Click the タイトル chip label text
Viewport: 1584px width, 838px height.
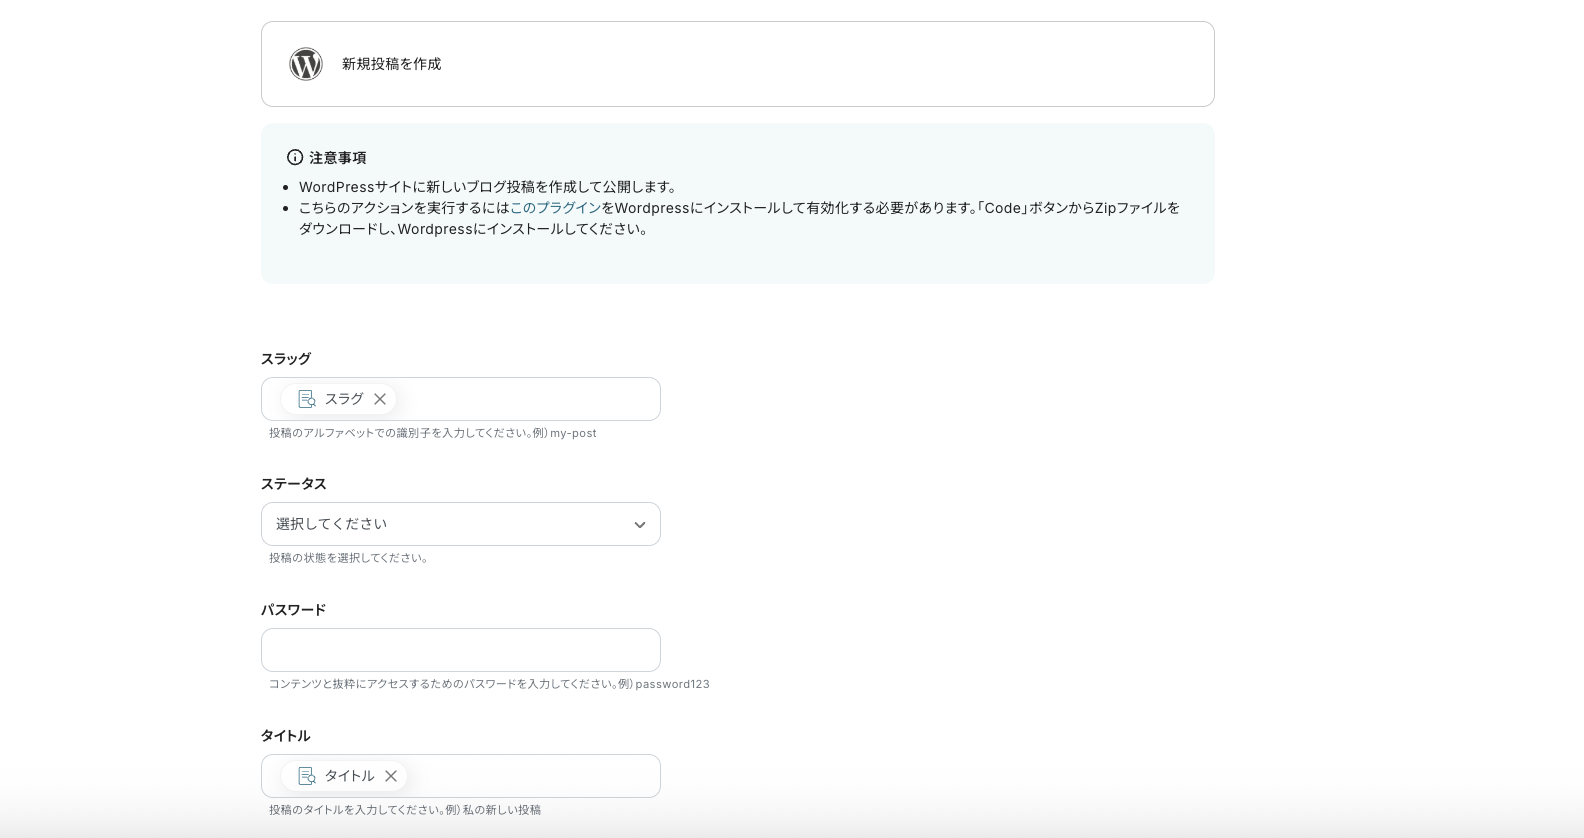click(349, 776)
